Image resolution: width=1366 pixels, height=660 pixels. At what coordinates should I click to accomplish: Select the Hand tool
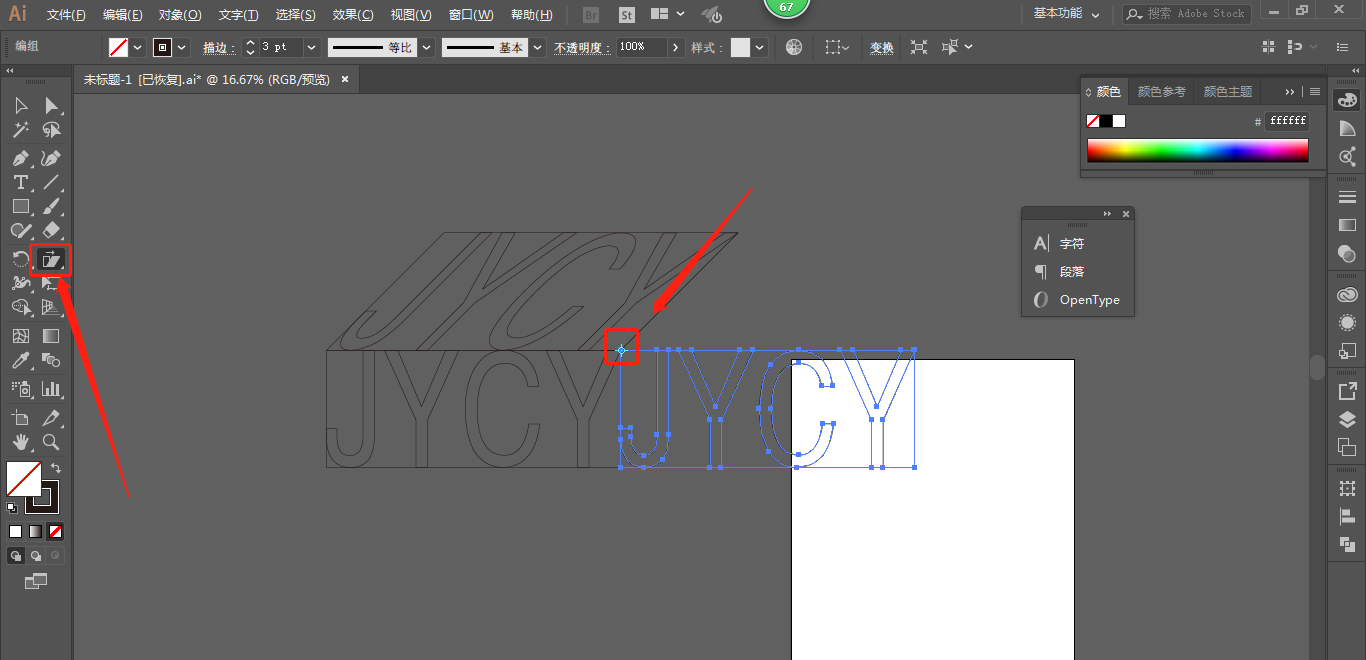pos(21,442)
